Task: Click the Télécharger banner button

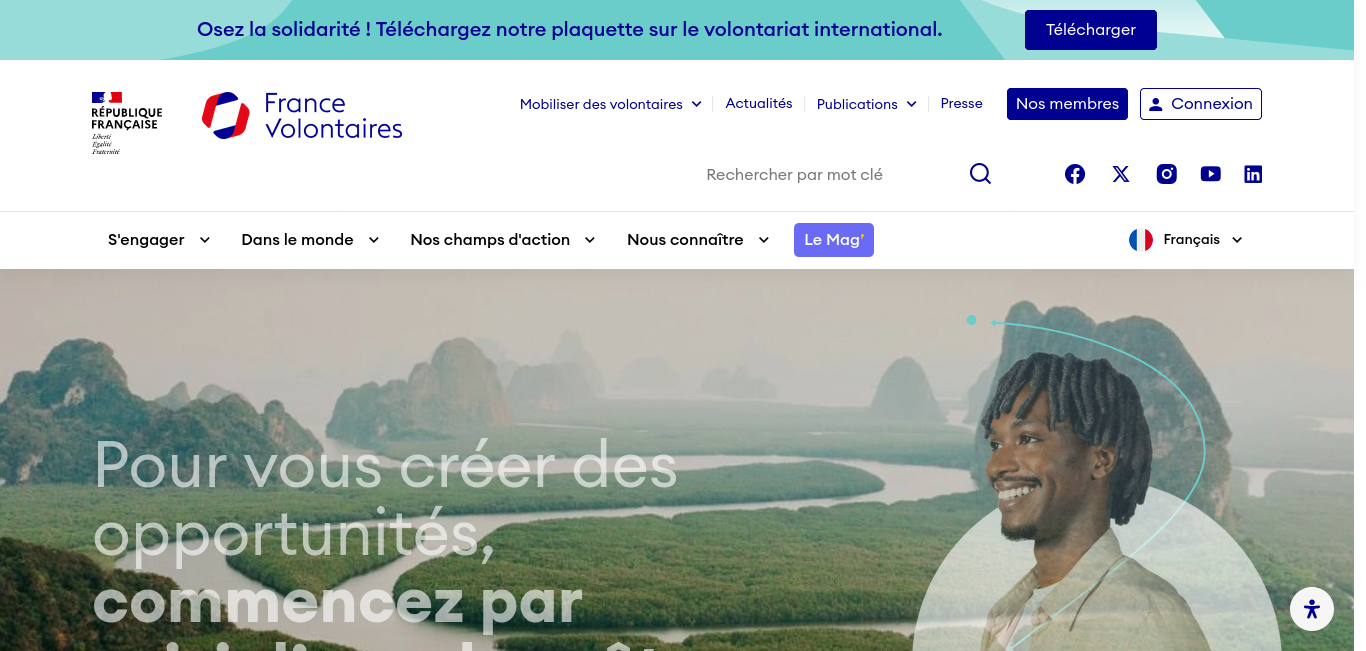Action: click(1091, 30)
